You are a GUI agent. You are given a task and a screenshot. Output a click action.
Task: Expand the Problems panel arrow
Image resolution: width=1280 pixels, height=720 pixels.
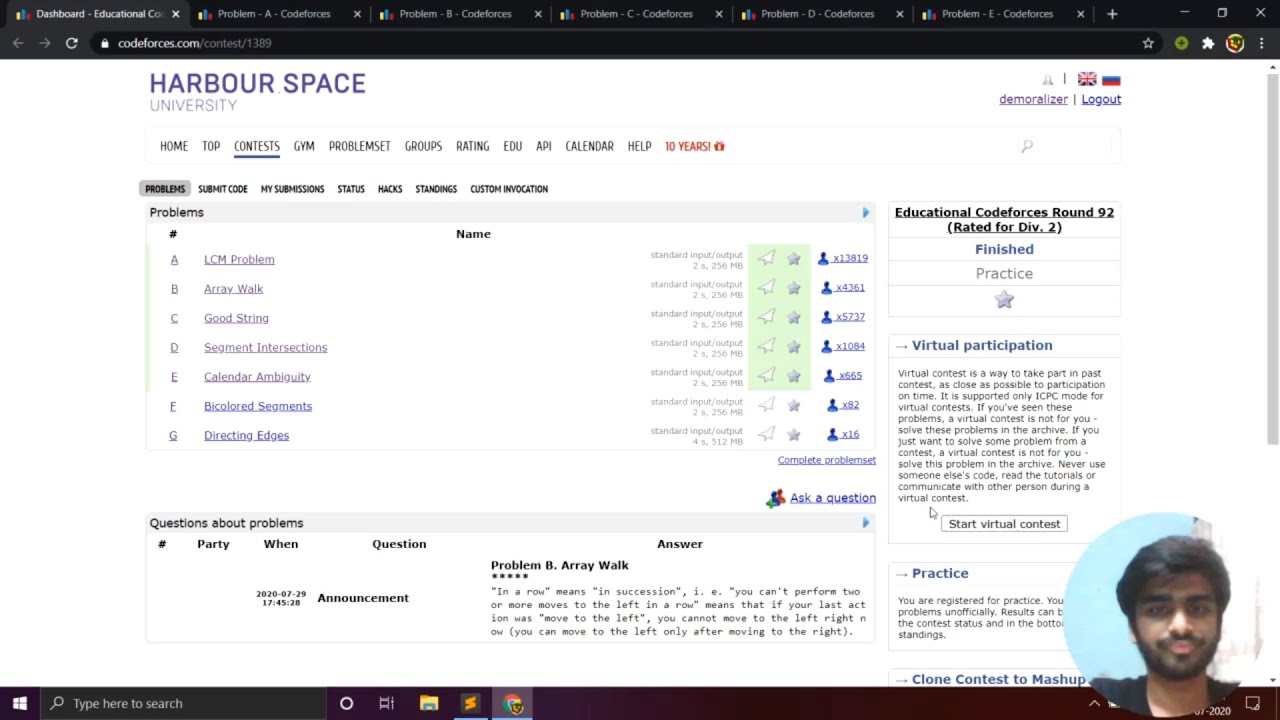pyautogui.click(x=866, y=212)
